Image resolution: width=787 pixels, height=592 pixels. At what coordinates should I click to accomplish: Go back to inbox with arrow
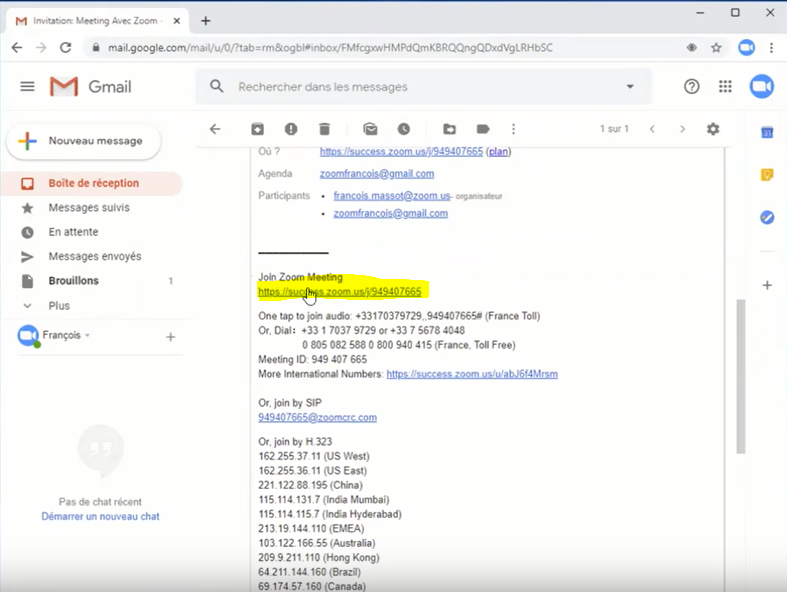tap(215, 129)
